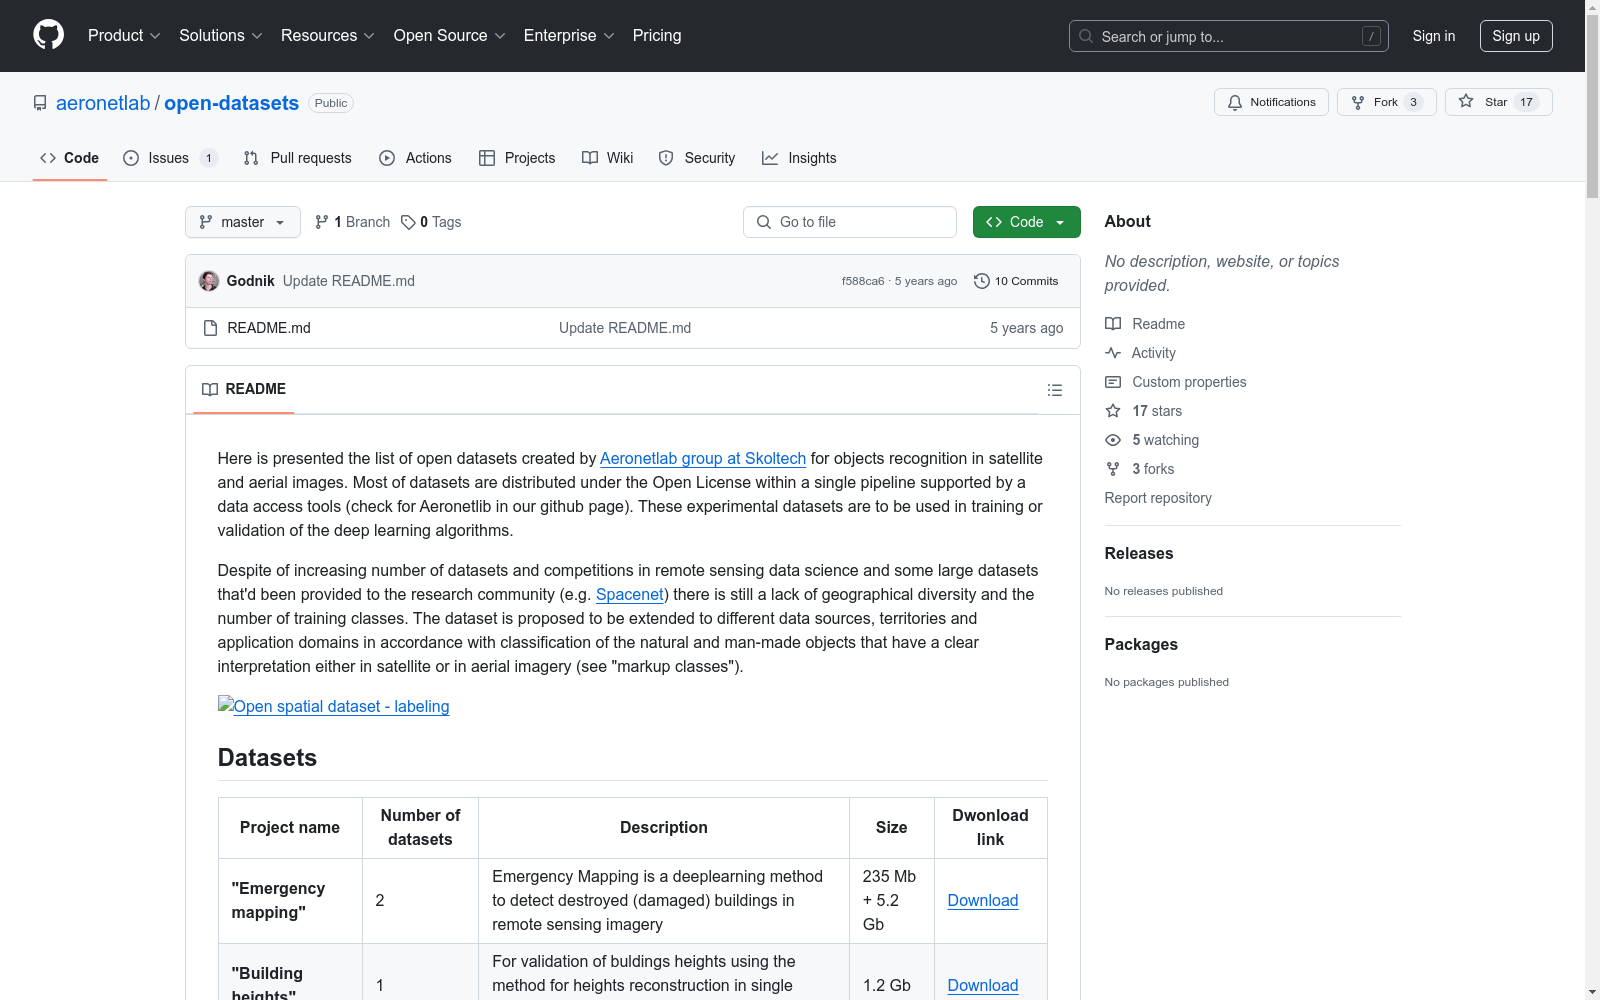Screen dimensions: 1600x1000
Task: Open Aeronetlab group at Skoltech link
Action: [x=703, y=458]
